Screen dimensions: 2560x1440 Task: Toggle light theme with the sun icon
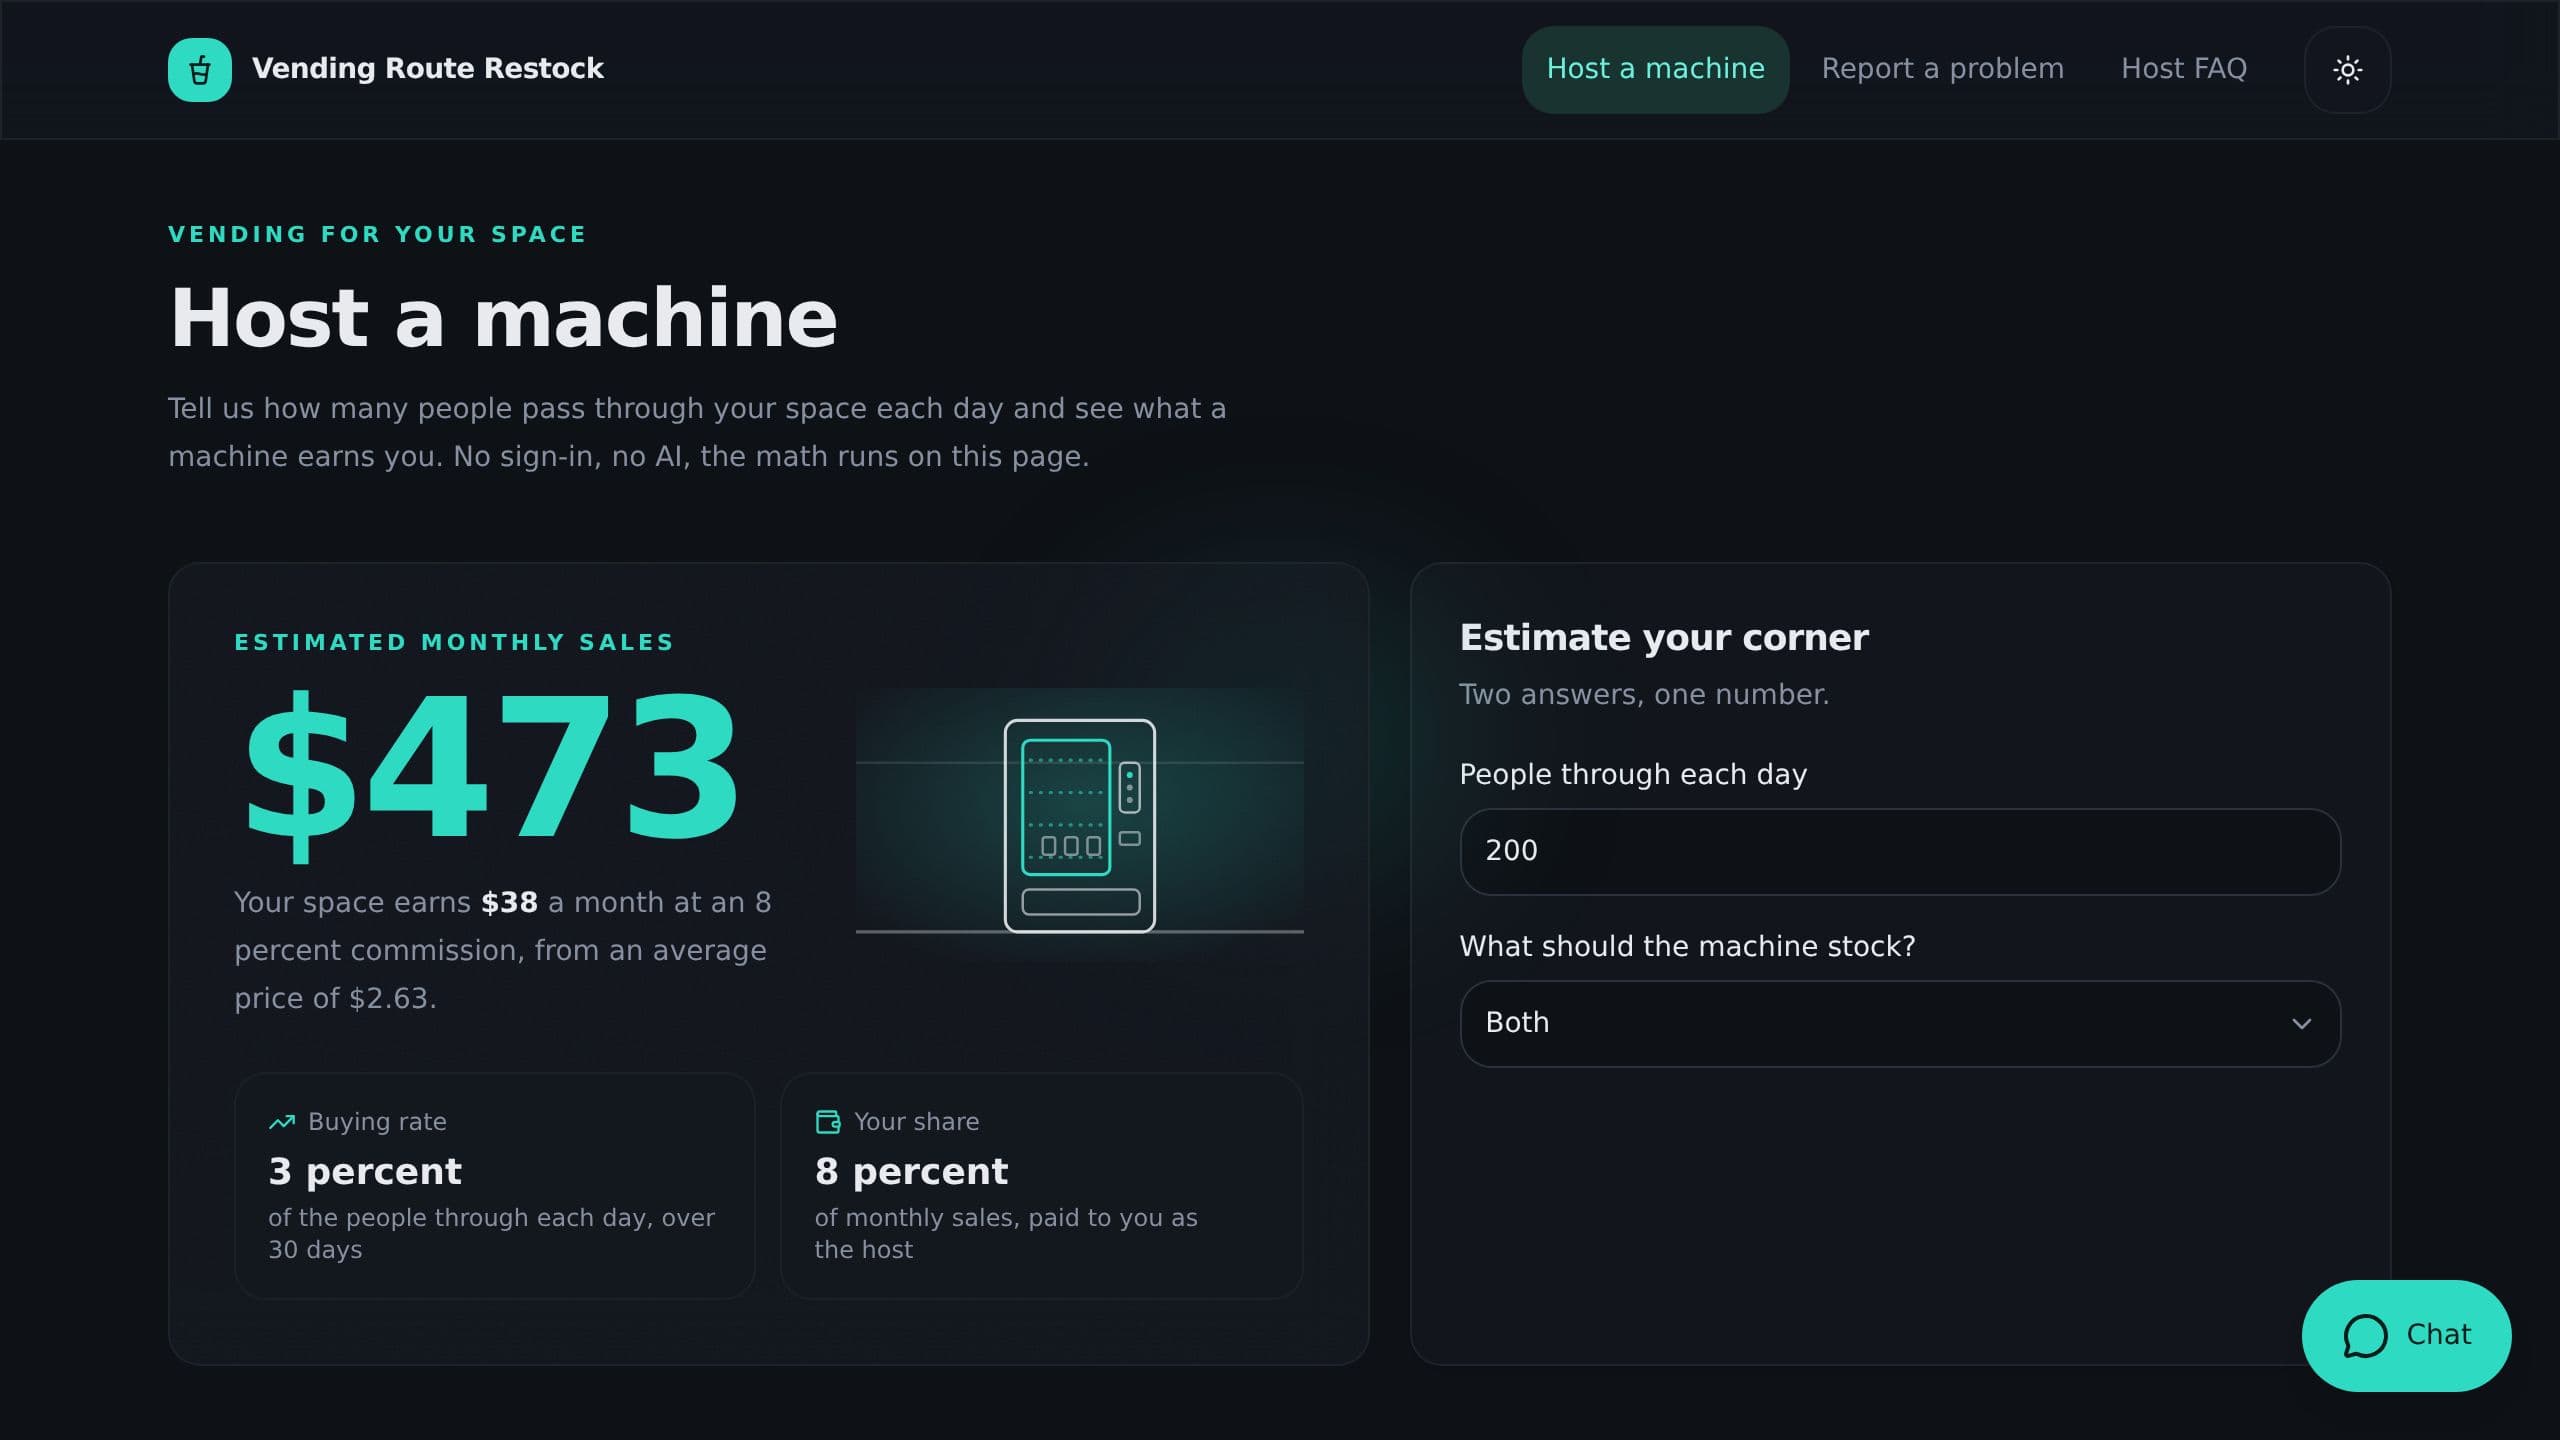click(x=2347, y=70)
